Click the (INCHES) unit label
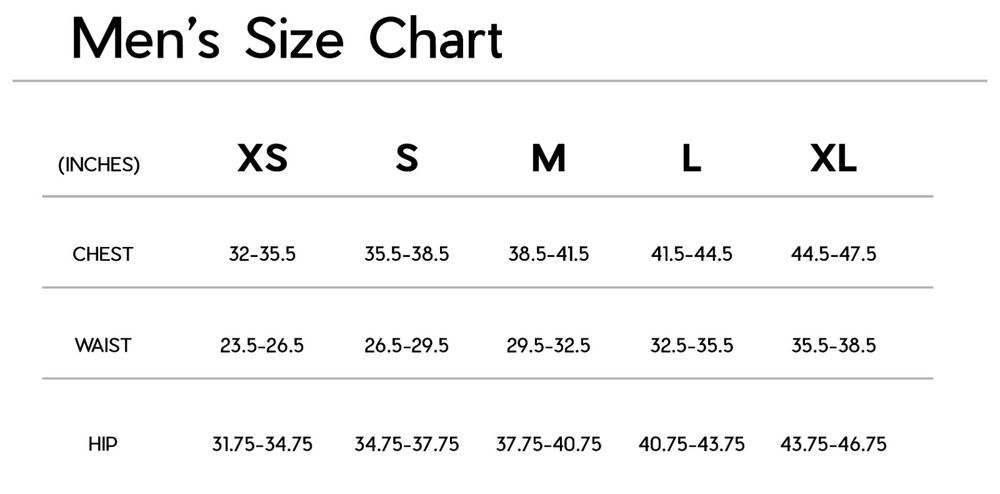This screenshot has width=1000, height=494. coord(99,165)
